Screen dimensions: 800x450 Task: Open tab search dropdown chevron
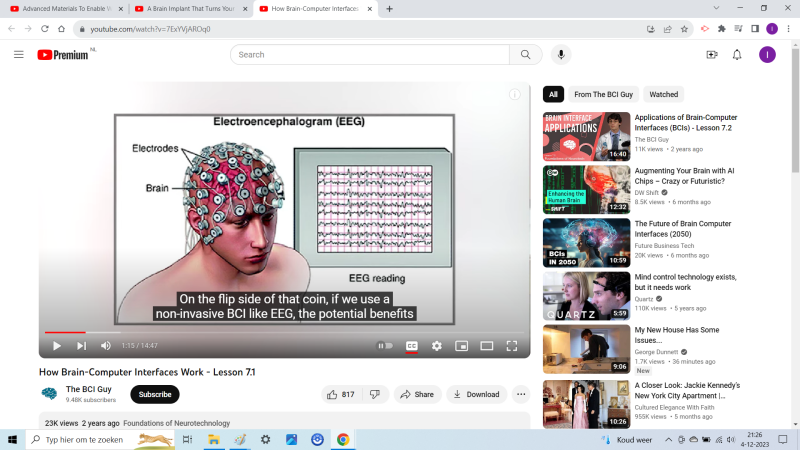coord(716,8)
